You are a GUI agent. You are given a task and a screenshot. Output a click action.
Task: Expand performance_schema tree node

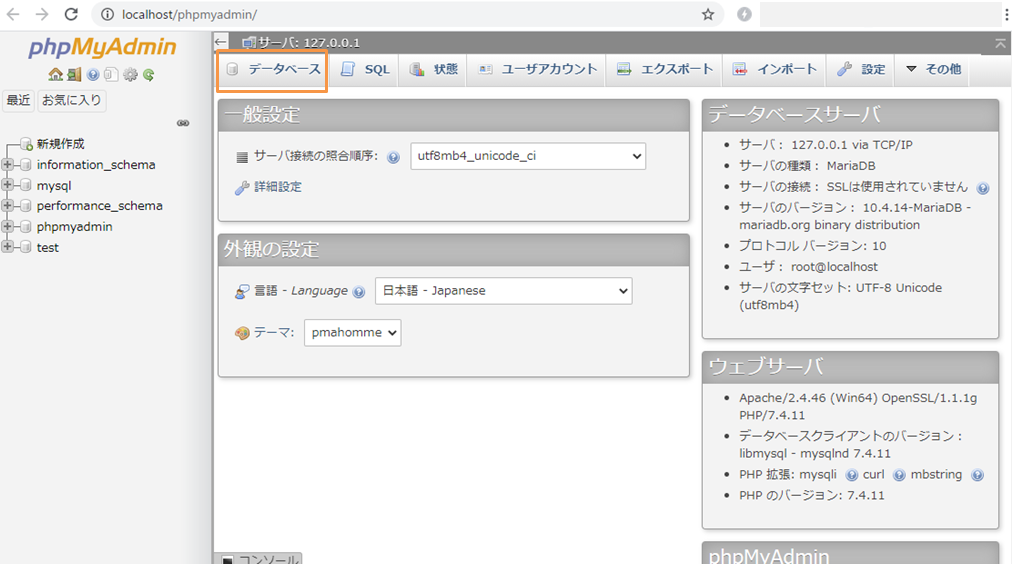click(x=7, y=206)
